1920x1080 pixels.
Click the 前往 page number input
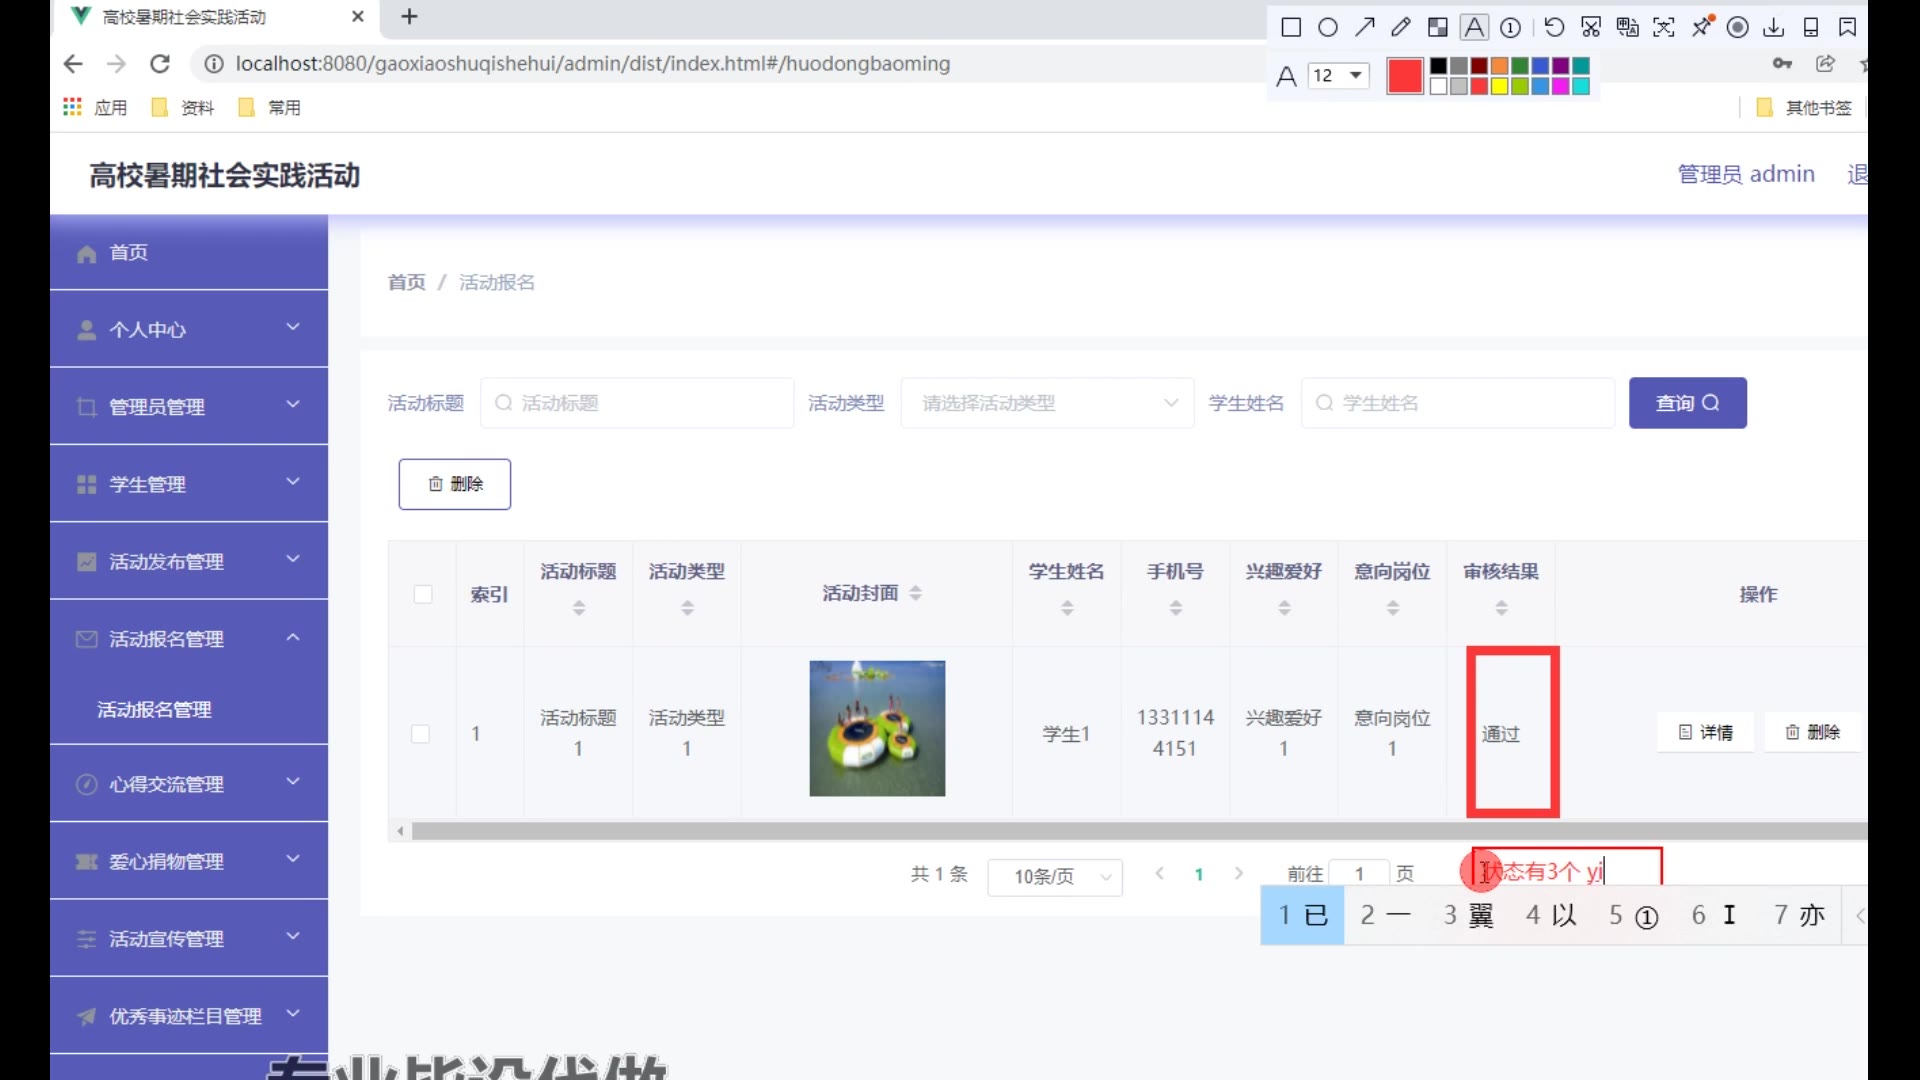(x=1359, y=874)
